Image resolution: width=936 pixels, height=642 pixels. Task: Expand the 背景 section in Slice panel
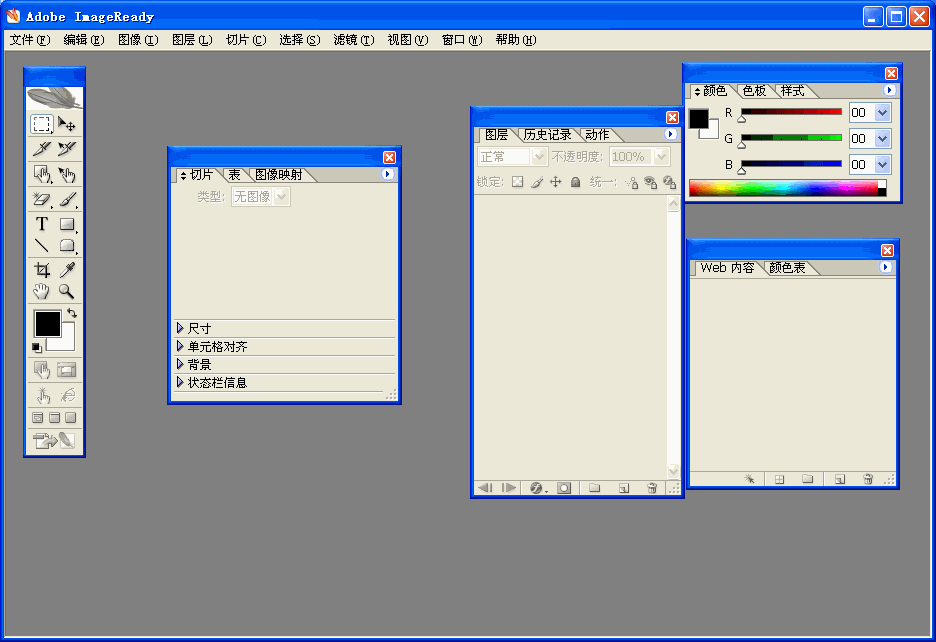[x=200, y=365]
